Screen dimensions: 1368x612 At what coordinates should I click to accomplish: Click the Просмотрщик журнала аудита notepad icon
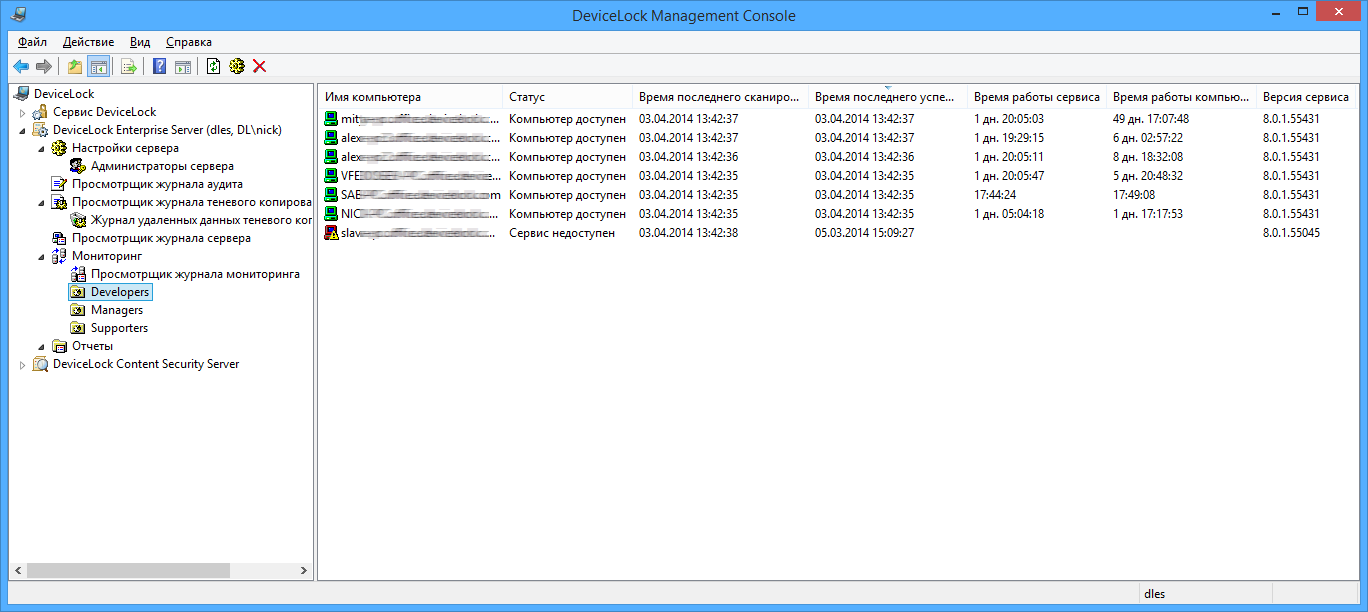click(59, 184)
